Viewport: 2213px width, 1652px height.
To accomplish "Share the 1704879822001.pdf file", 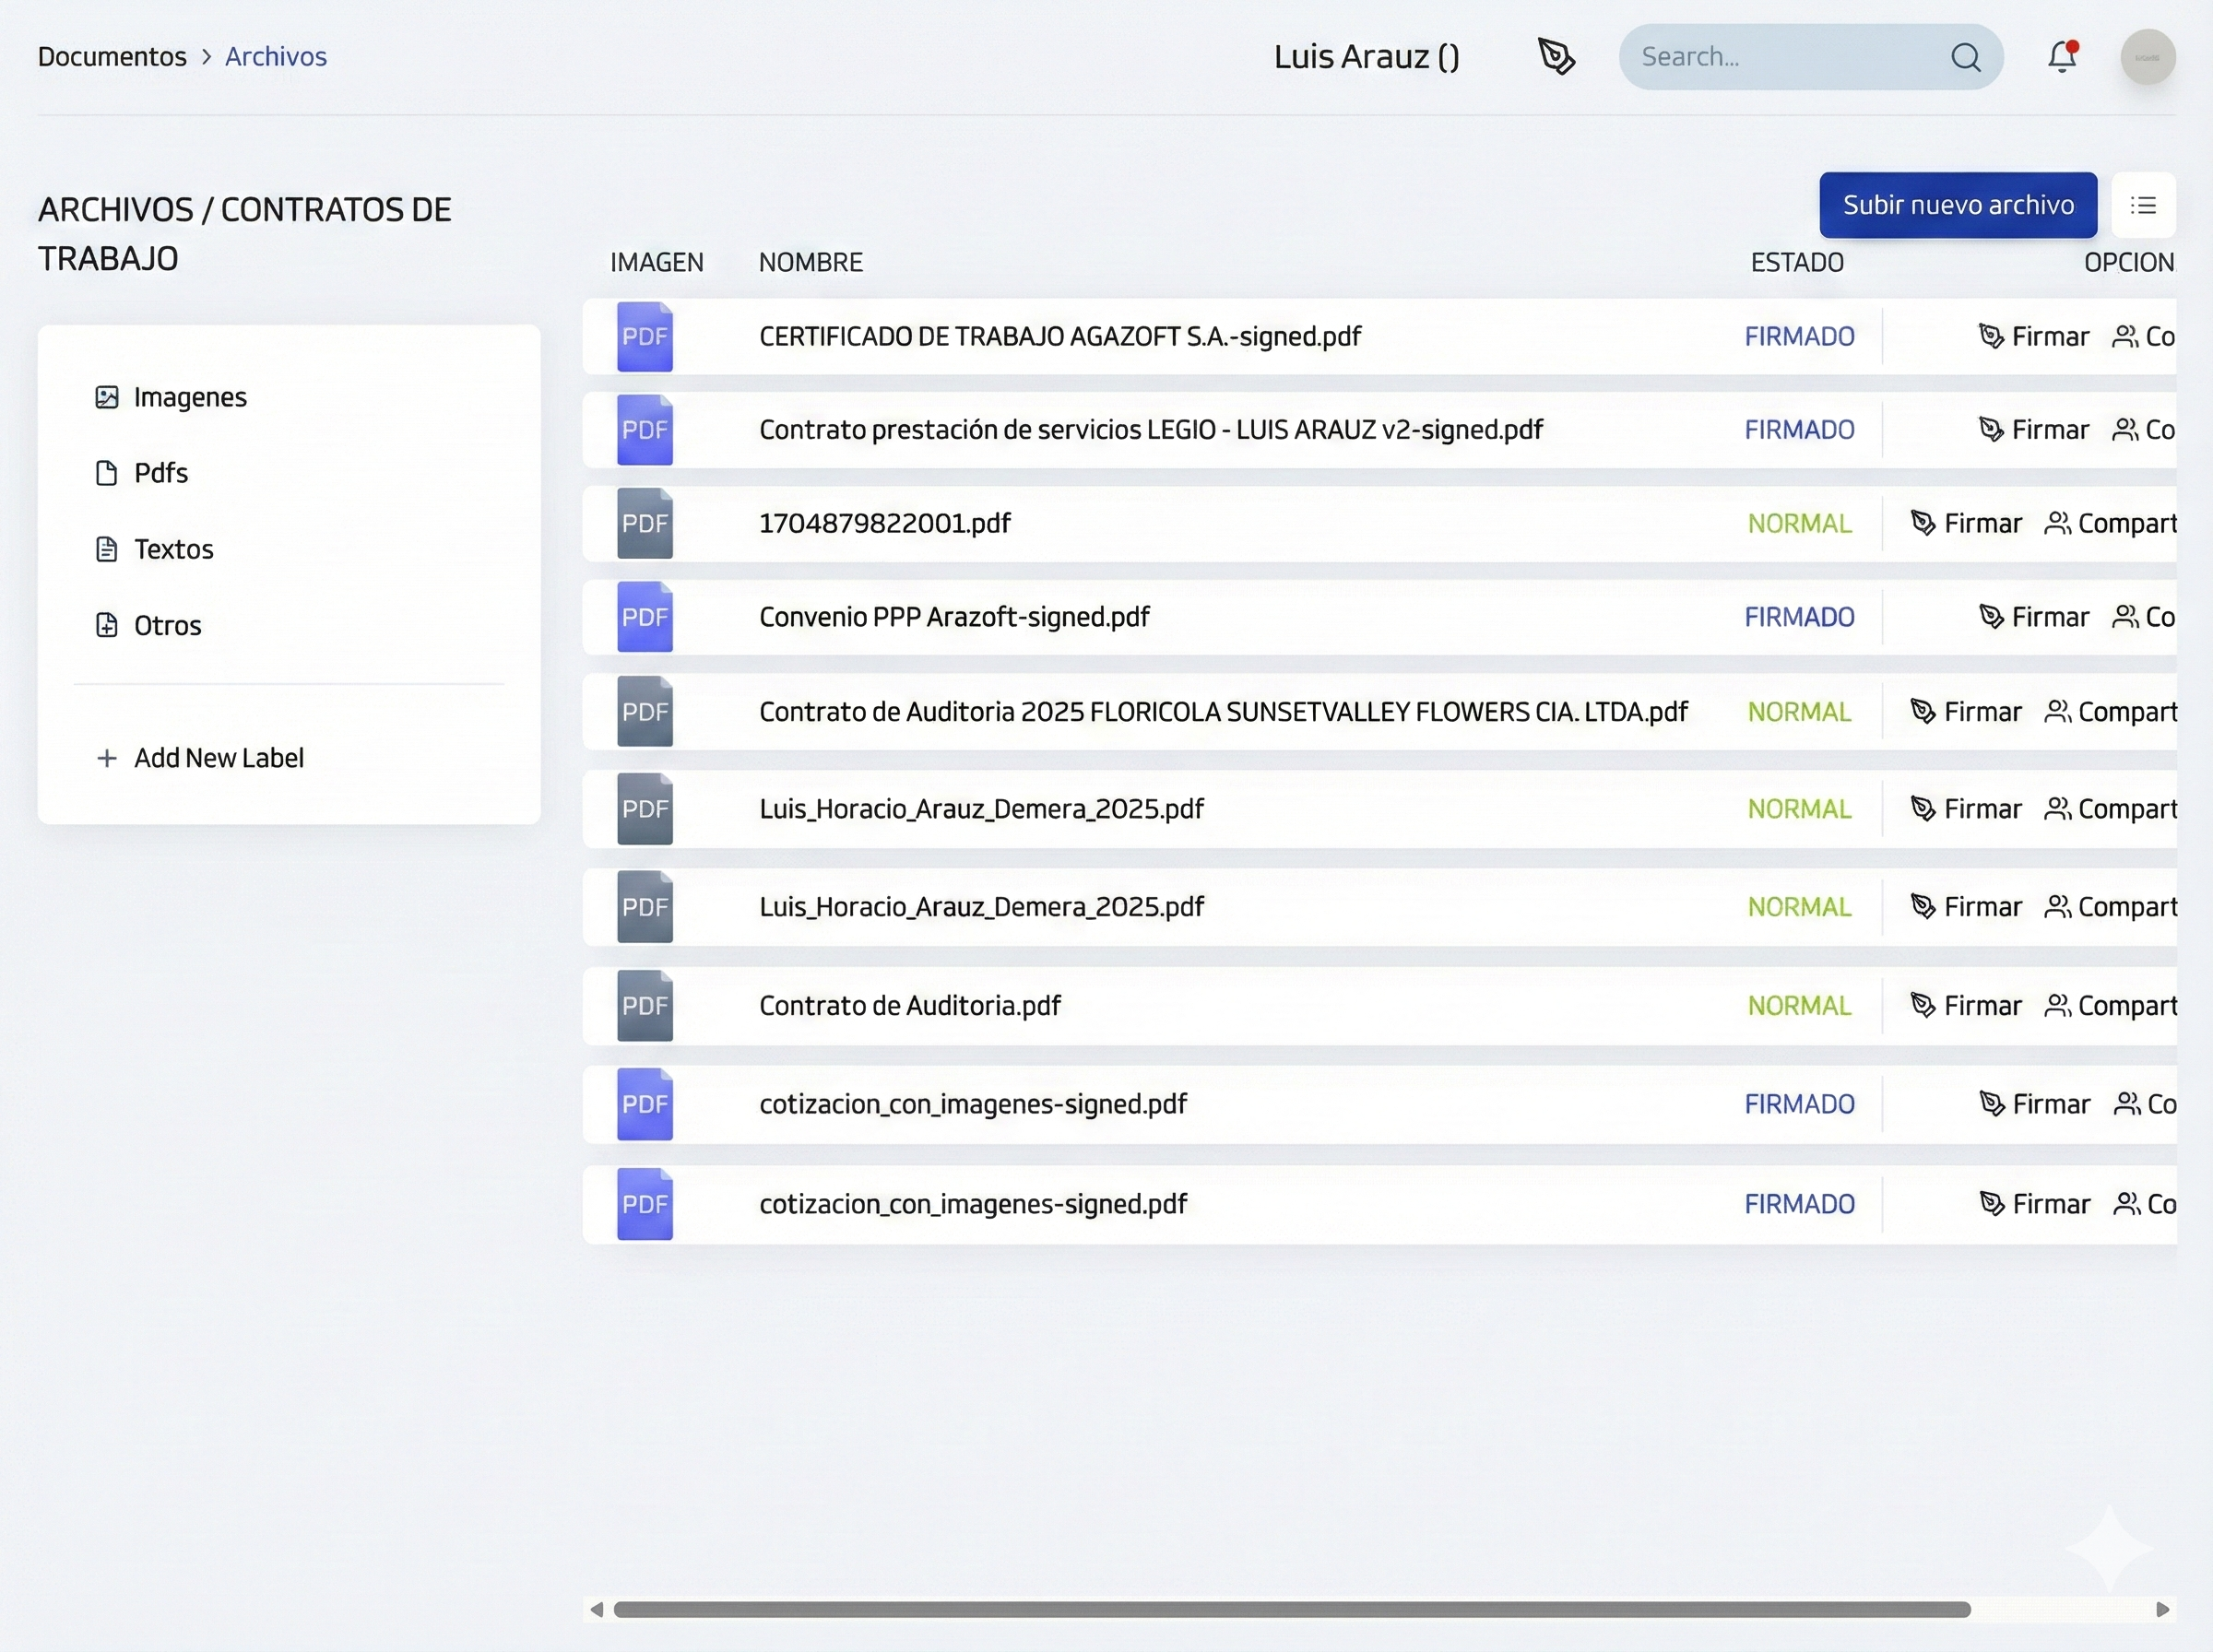I will pos(2112,524).
